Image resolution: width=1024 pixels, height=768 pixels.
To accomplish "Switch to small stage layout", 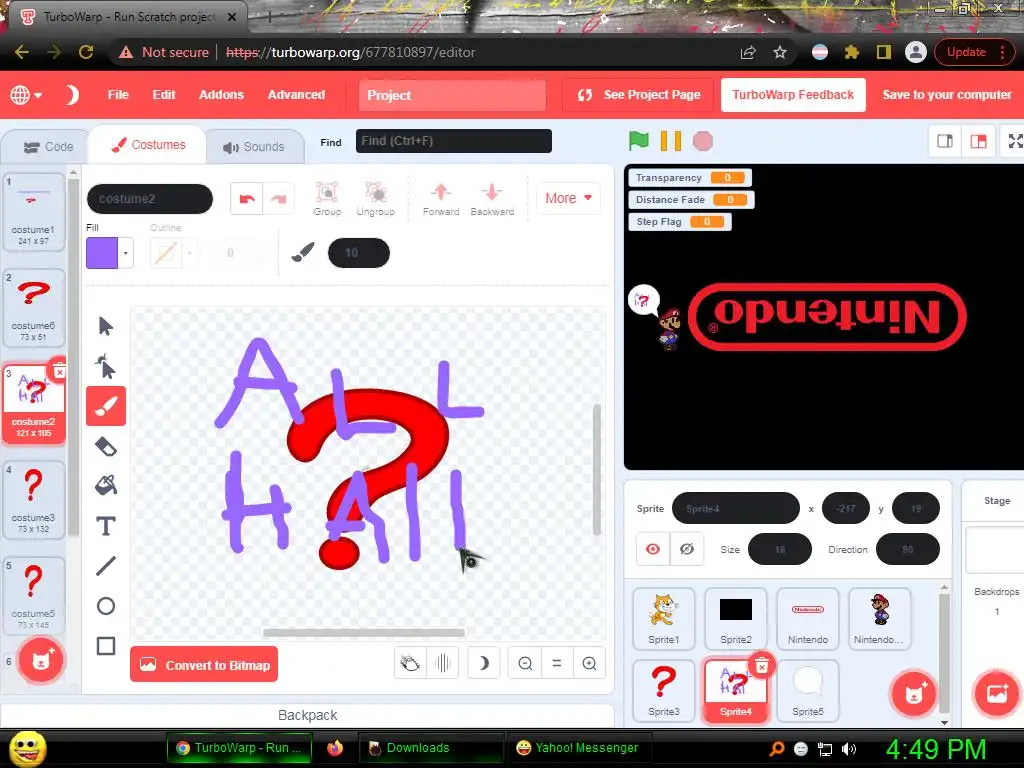I will 944,141.
